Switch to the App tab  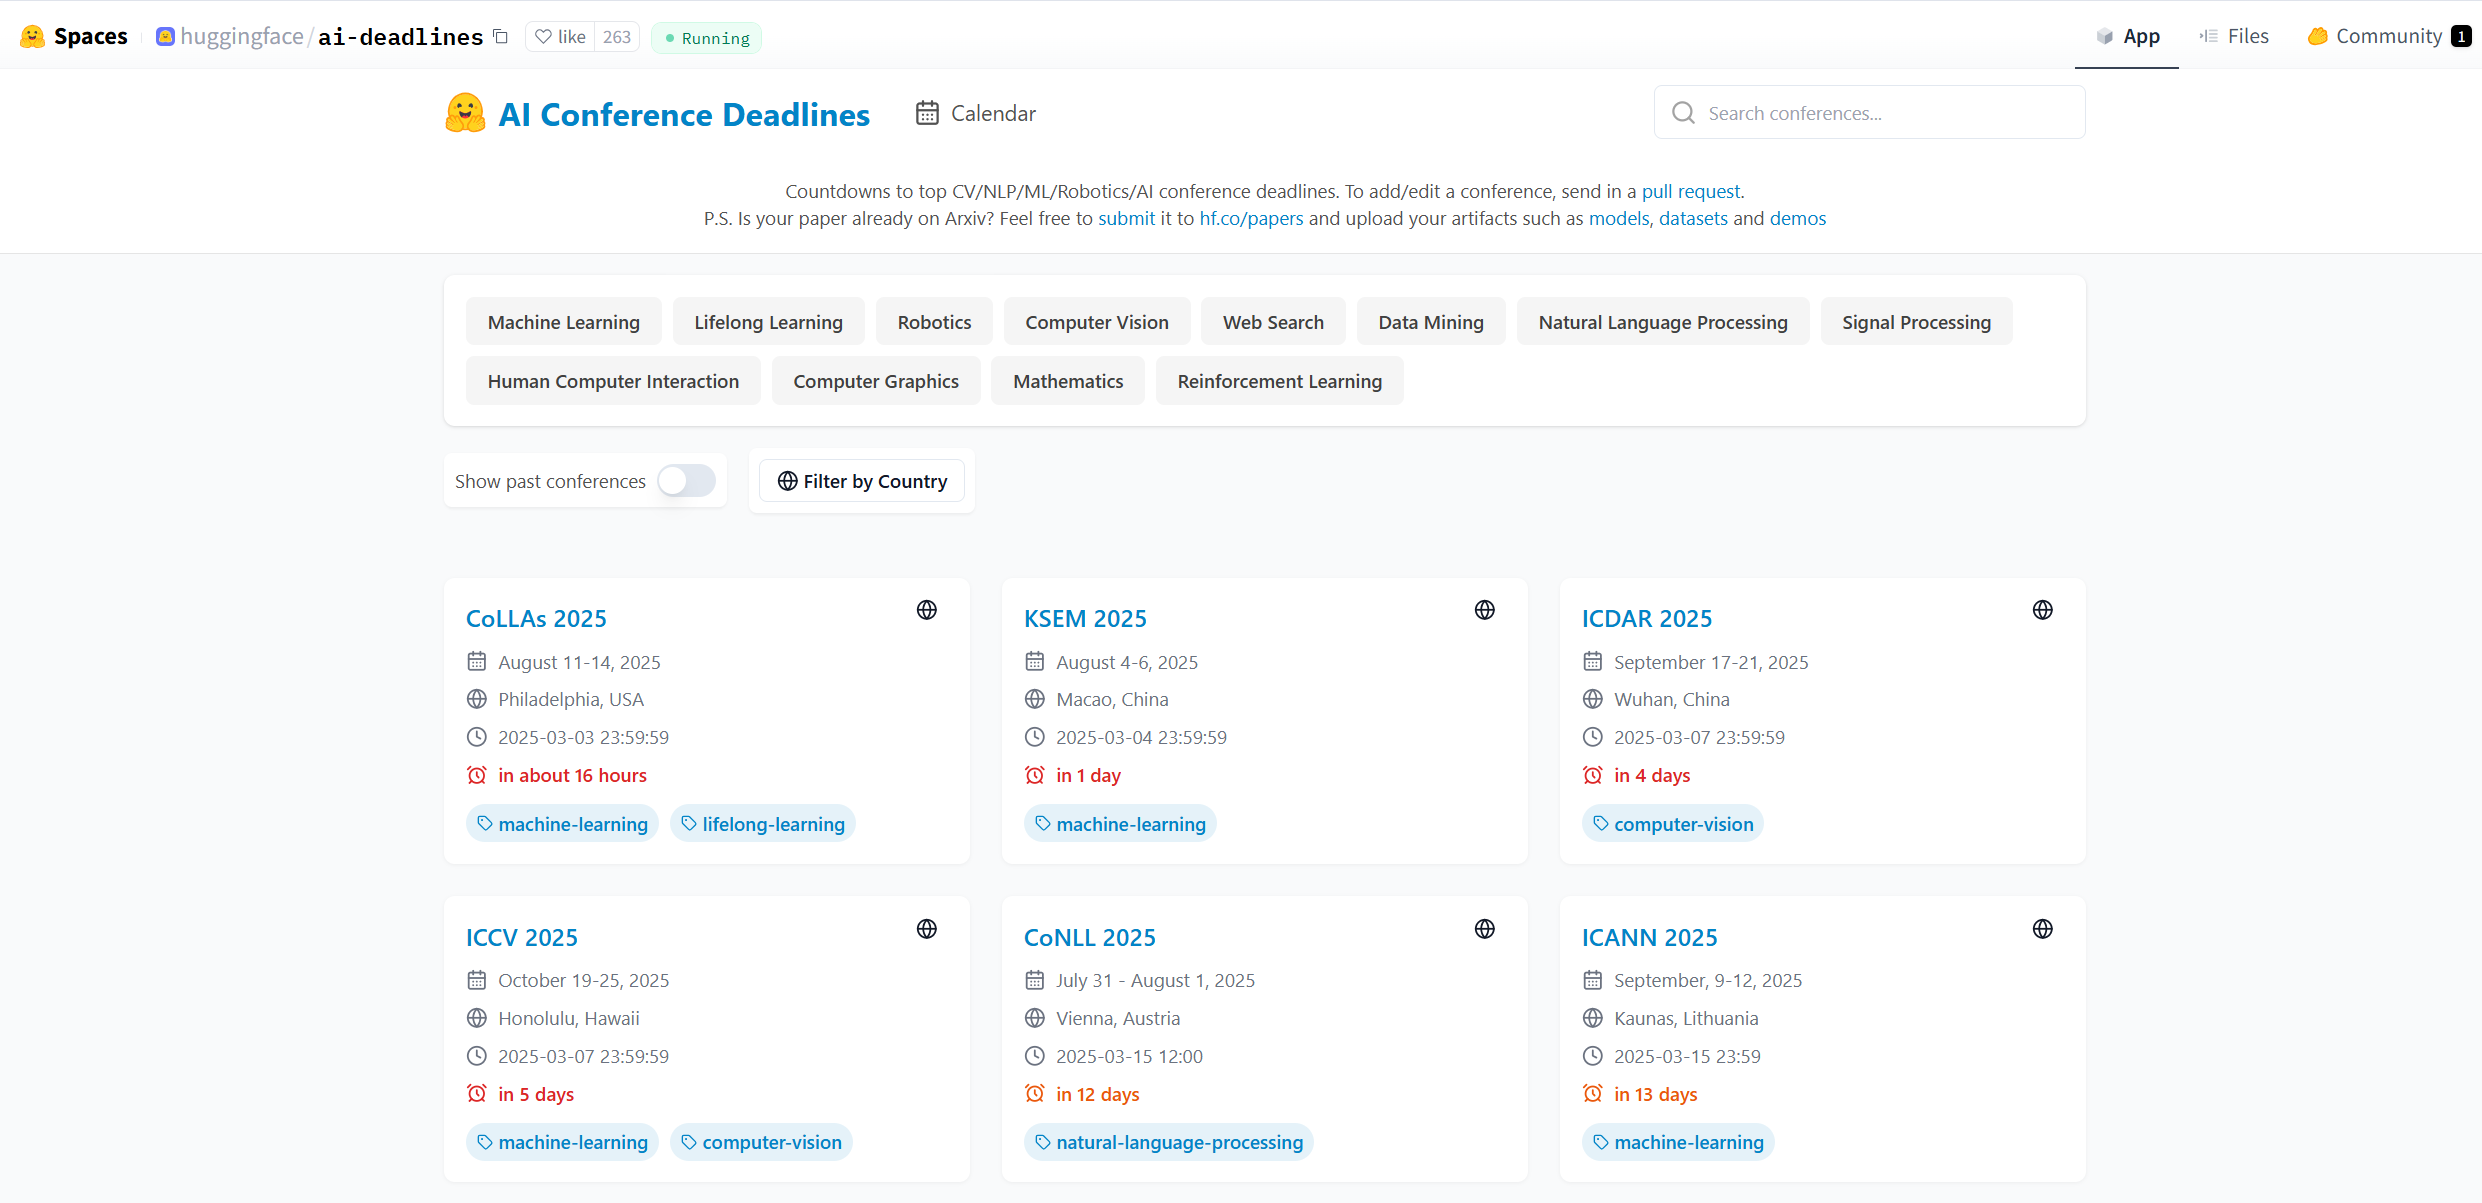click(x=2127, y=36)
